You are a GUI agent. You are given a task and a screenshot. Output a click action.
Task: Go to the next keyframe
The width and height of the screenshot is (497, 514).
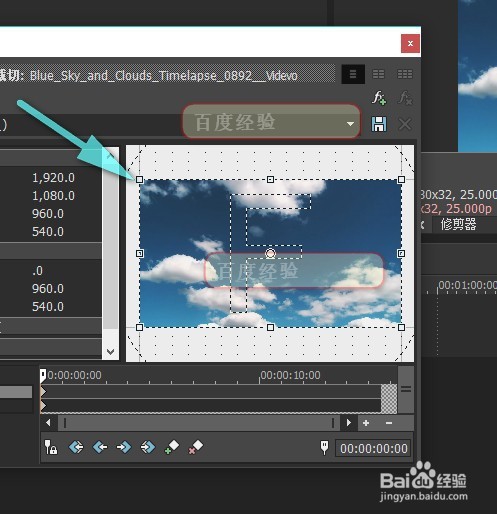124,447
